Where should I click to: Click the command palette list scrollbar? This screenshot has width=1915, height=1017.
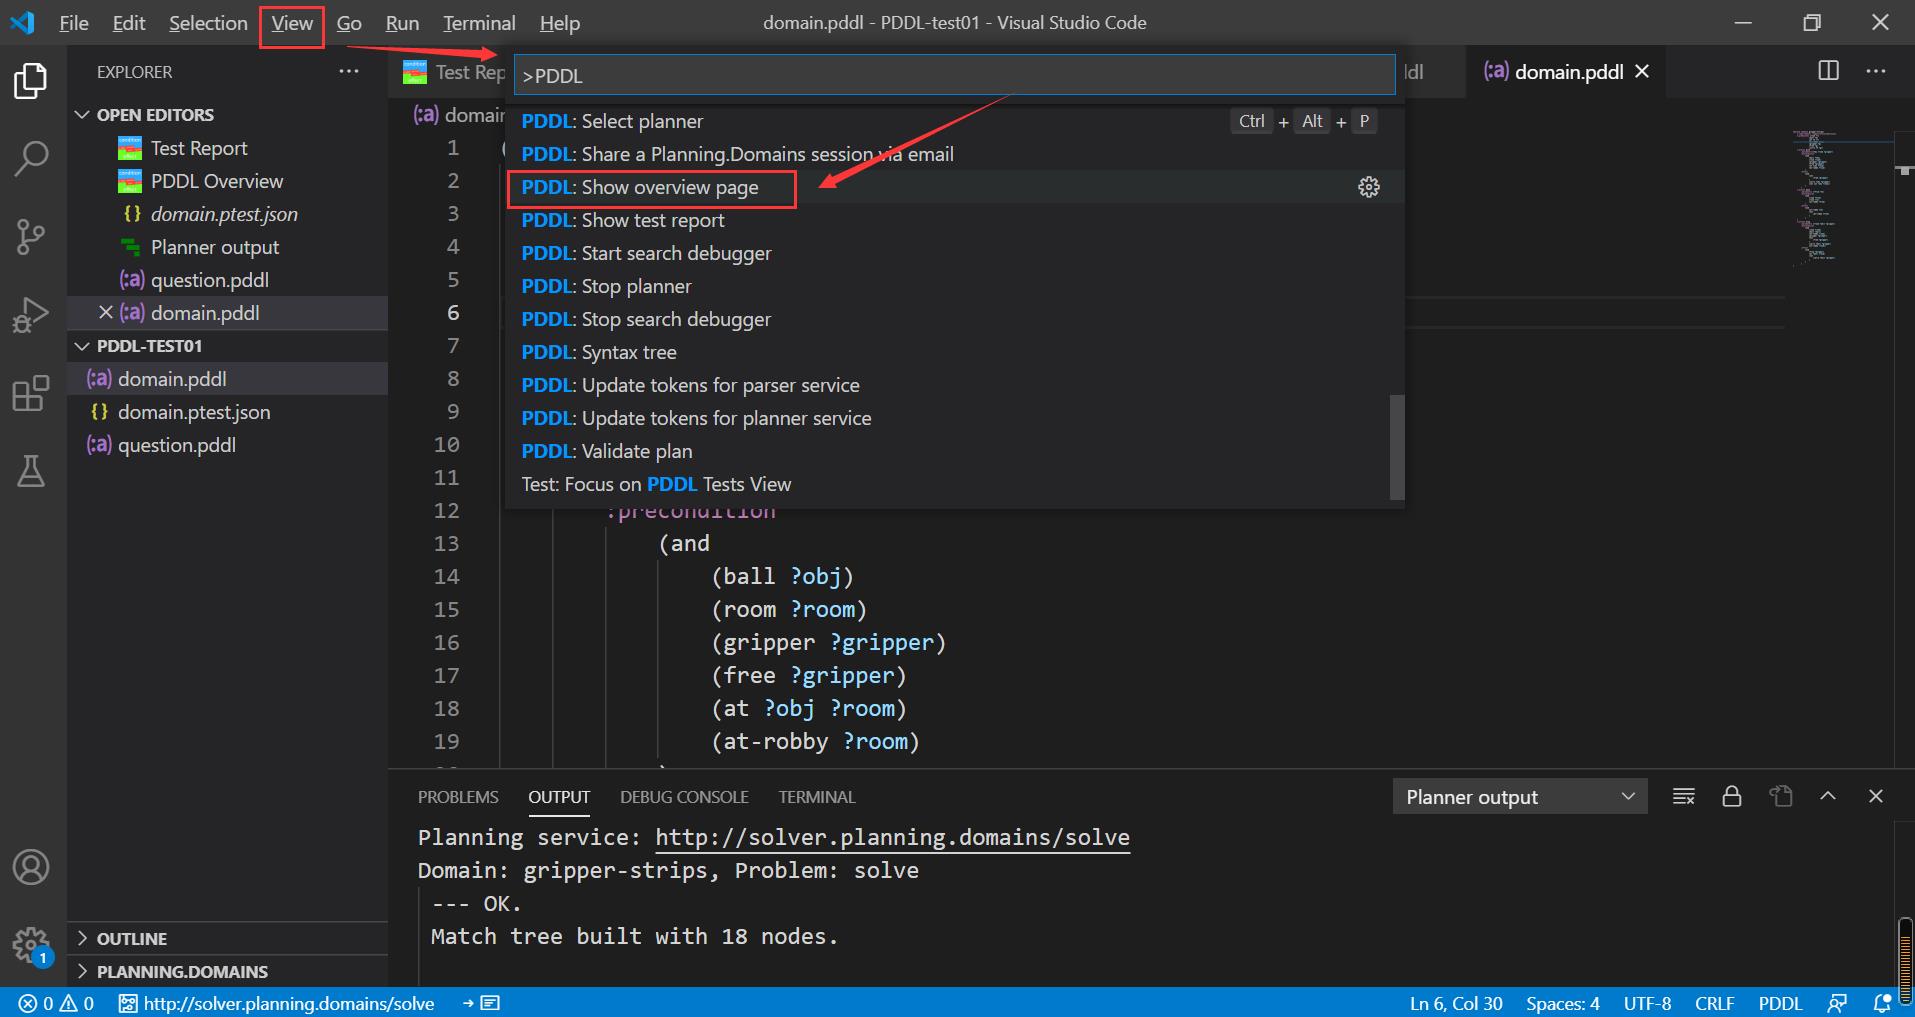[x=1397, y=447]
